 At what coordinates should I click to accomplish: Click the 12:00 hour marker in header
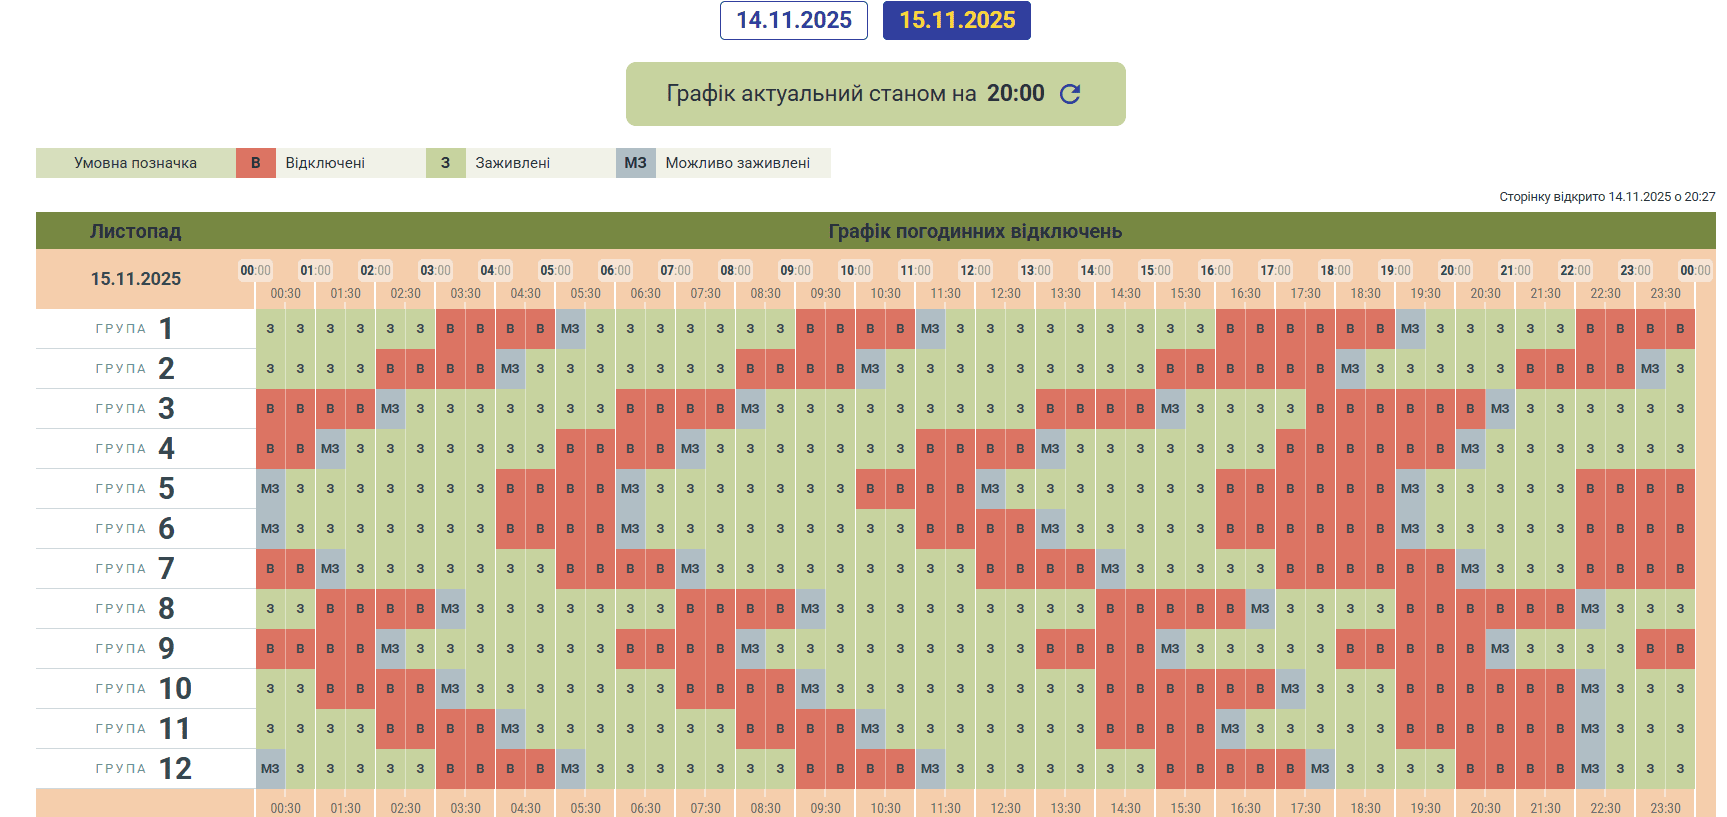(975, 270)
